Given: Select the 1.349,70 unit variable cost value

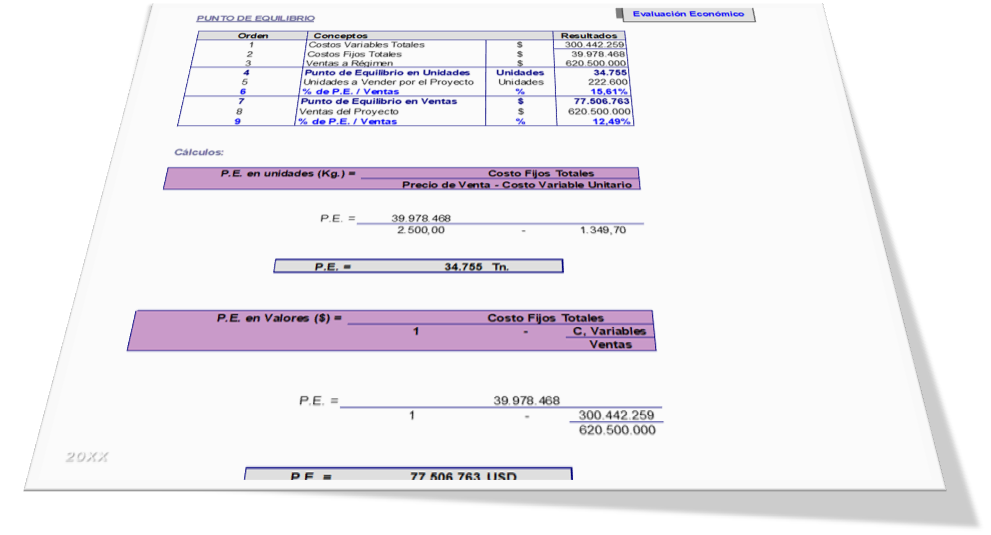Looking at the screenshot, I should coord(604,231).
